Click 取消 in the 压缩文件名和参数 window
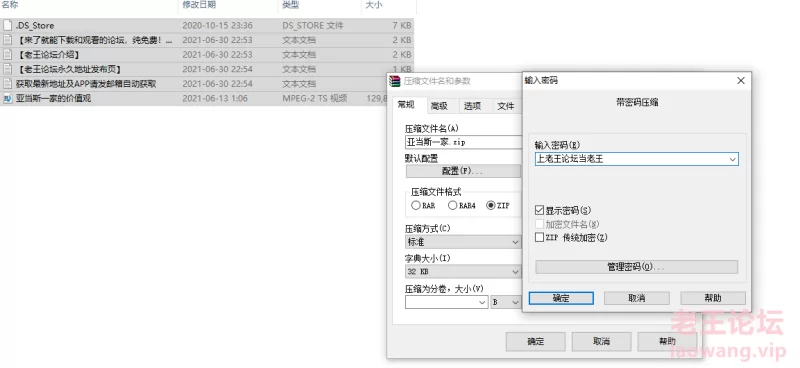The width and height of the screenshot is (800, 368). [601, 341]
